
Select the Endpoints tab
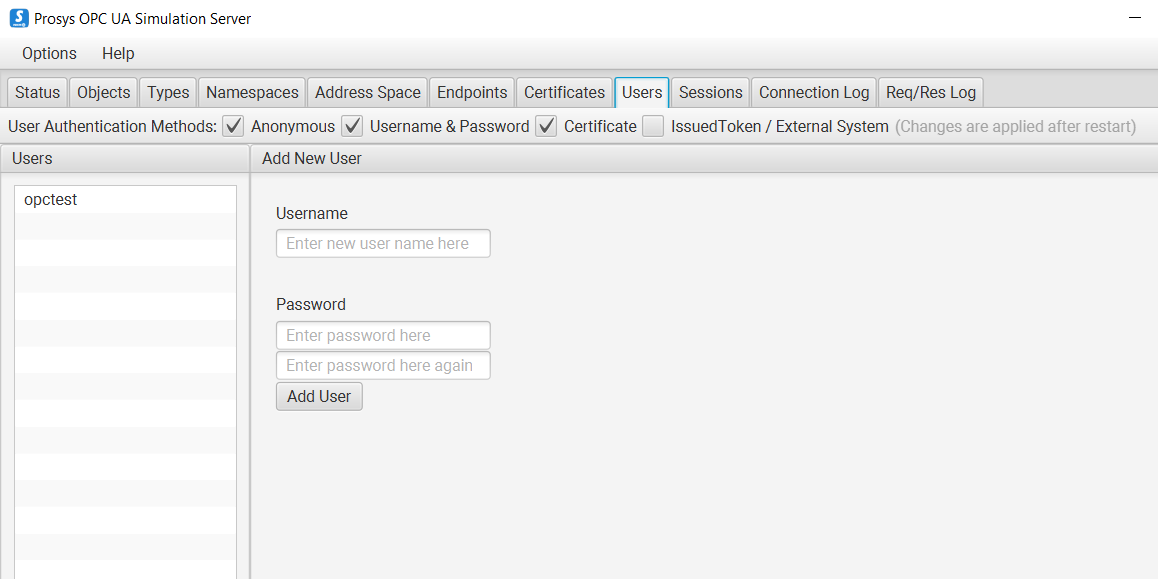473,92
